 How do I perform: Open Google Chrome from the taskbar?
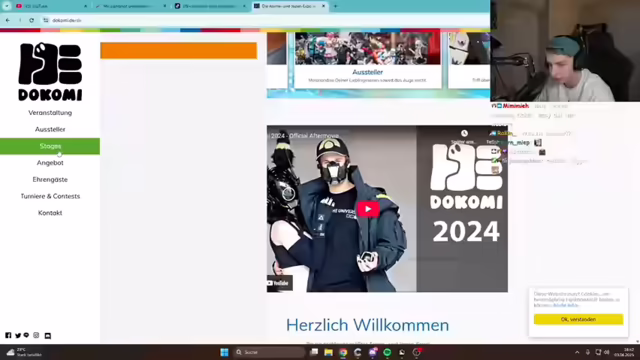coord(343,352)
